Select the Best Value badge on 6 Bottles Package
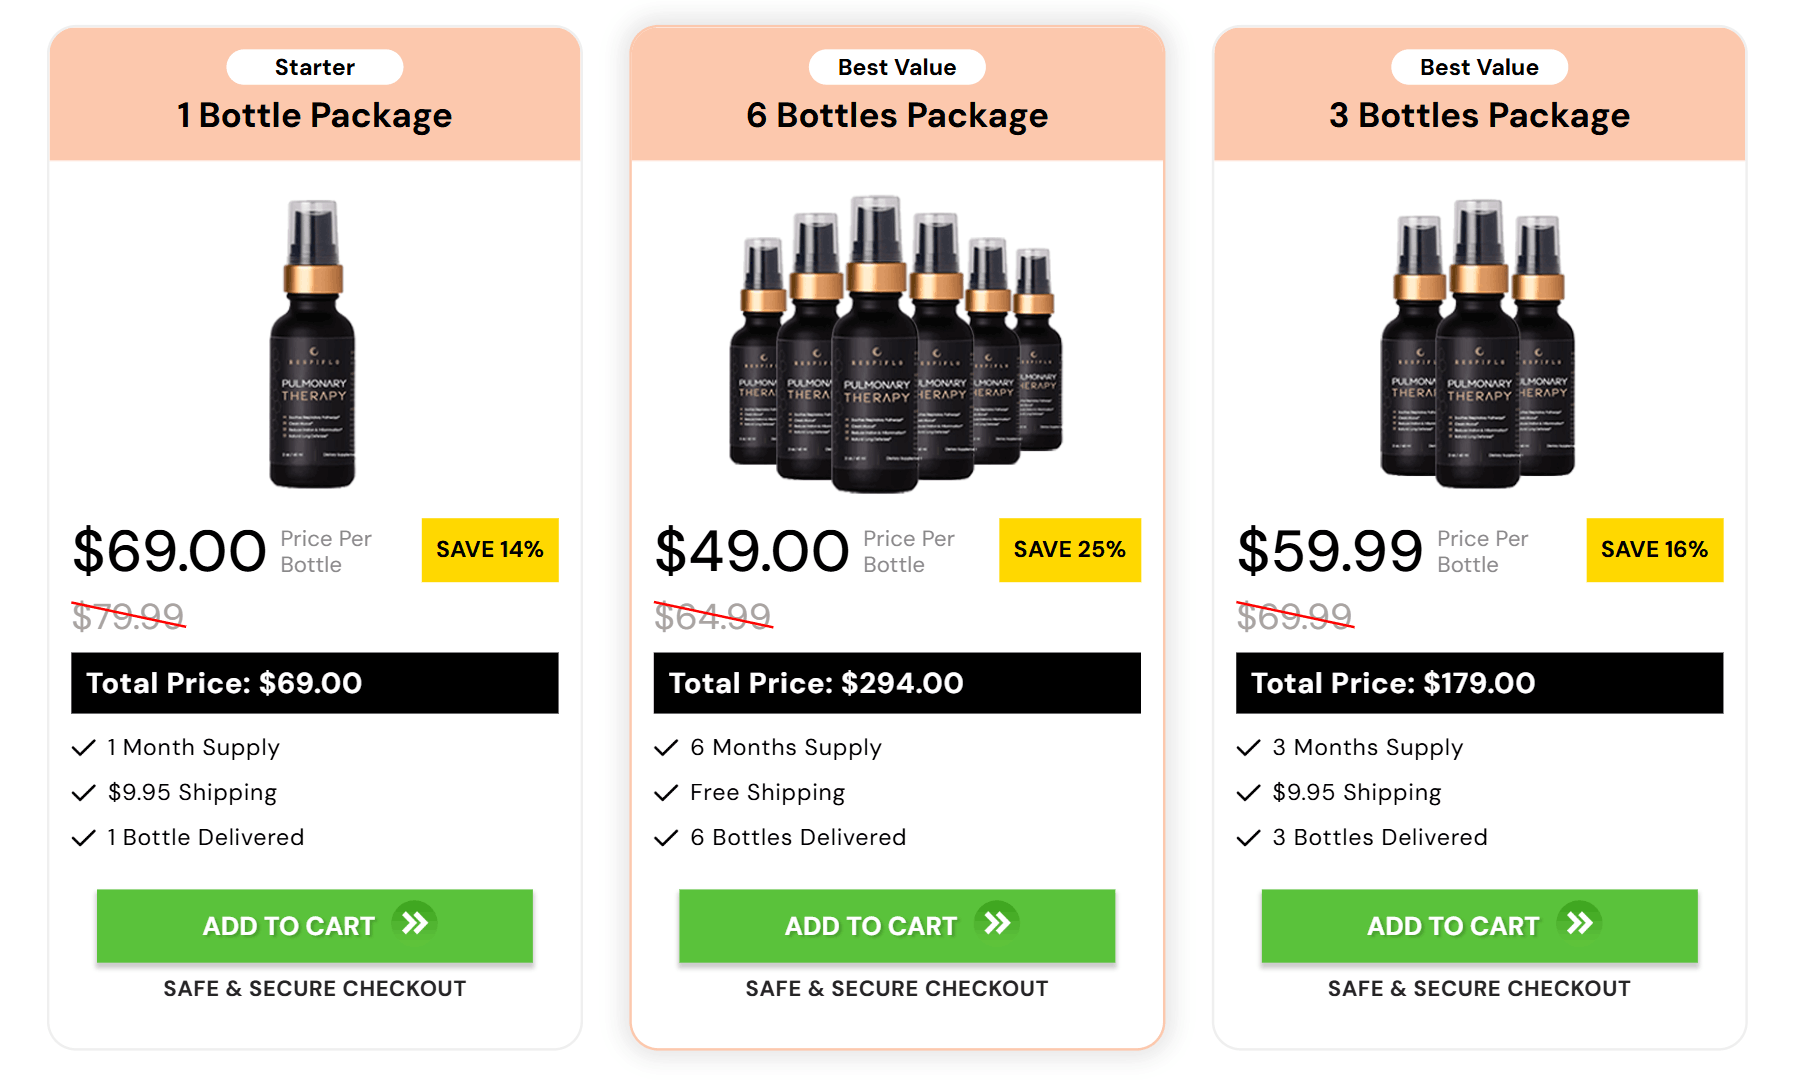This screenshot has height=1080, width=1796. point(896,67)
